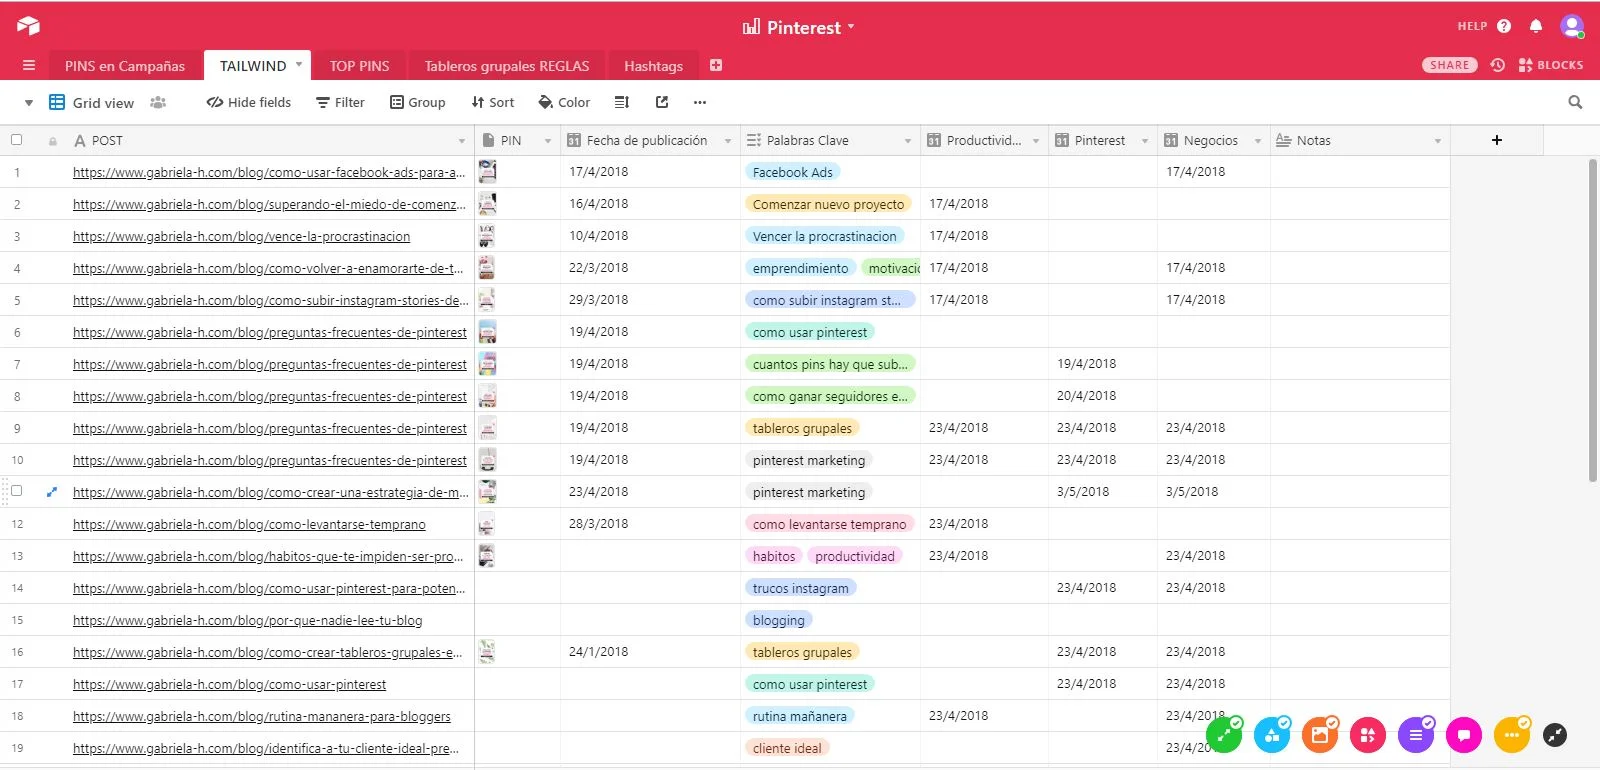Open the TAILWIND tab dropdown arrow

298,65
